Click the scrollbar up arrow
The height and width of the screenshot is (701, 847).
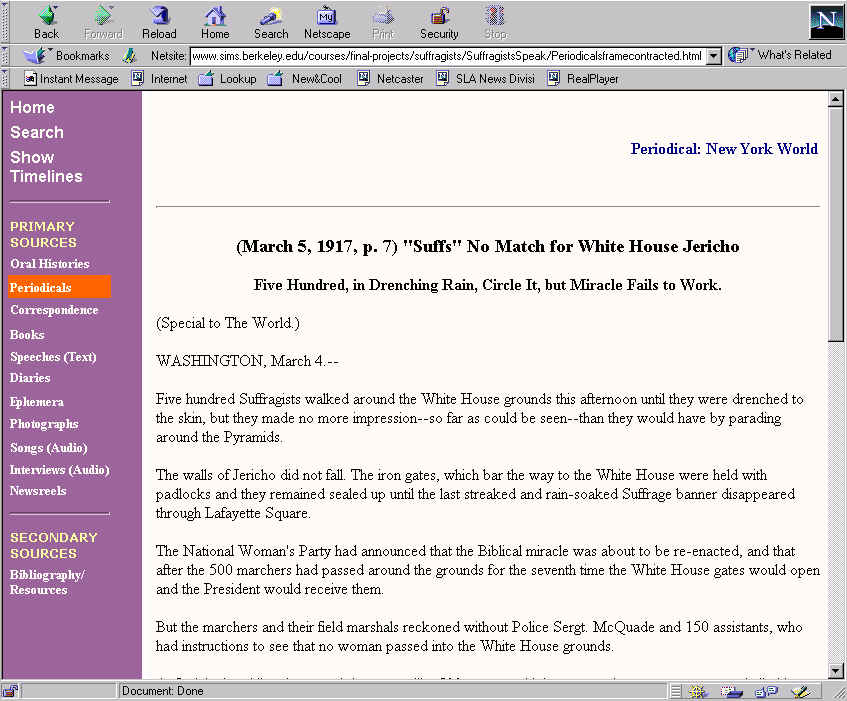(835, 99)
